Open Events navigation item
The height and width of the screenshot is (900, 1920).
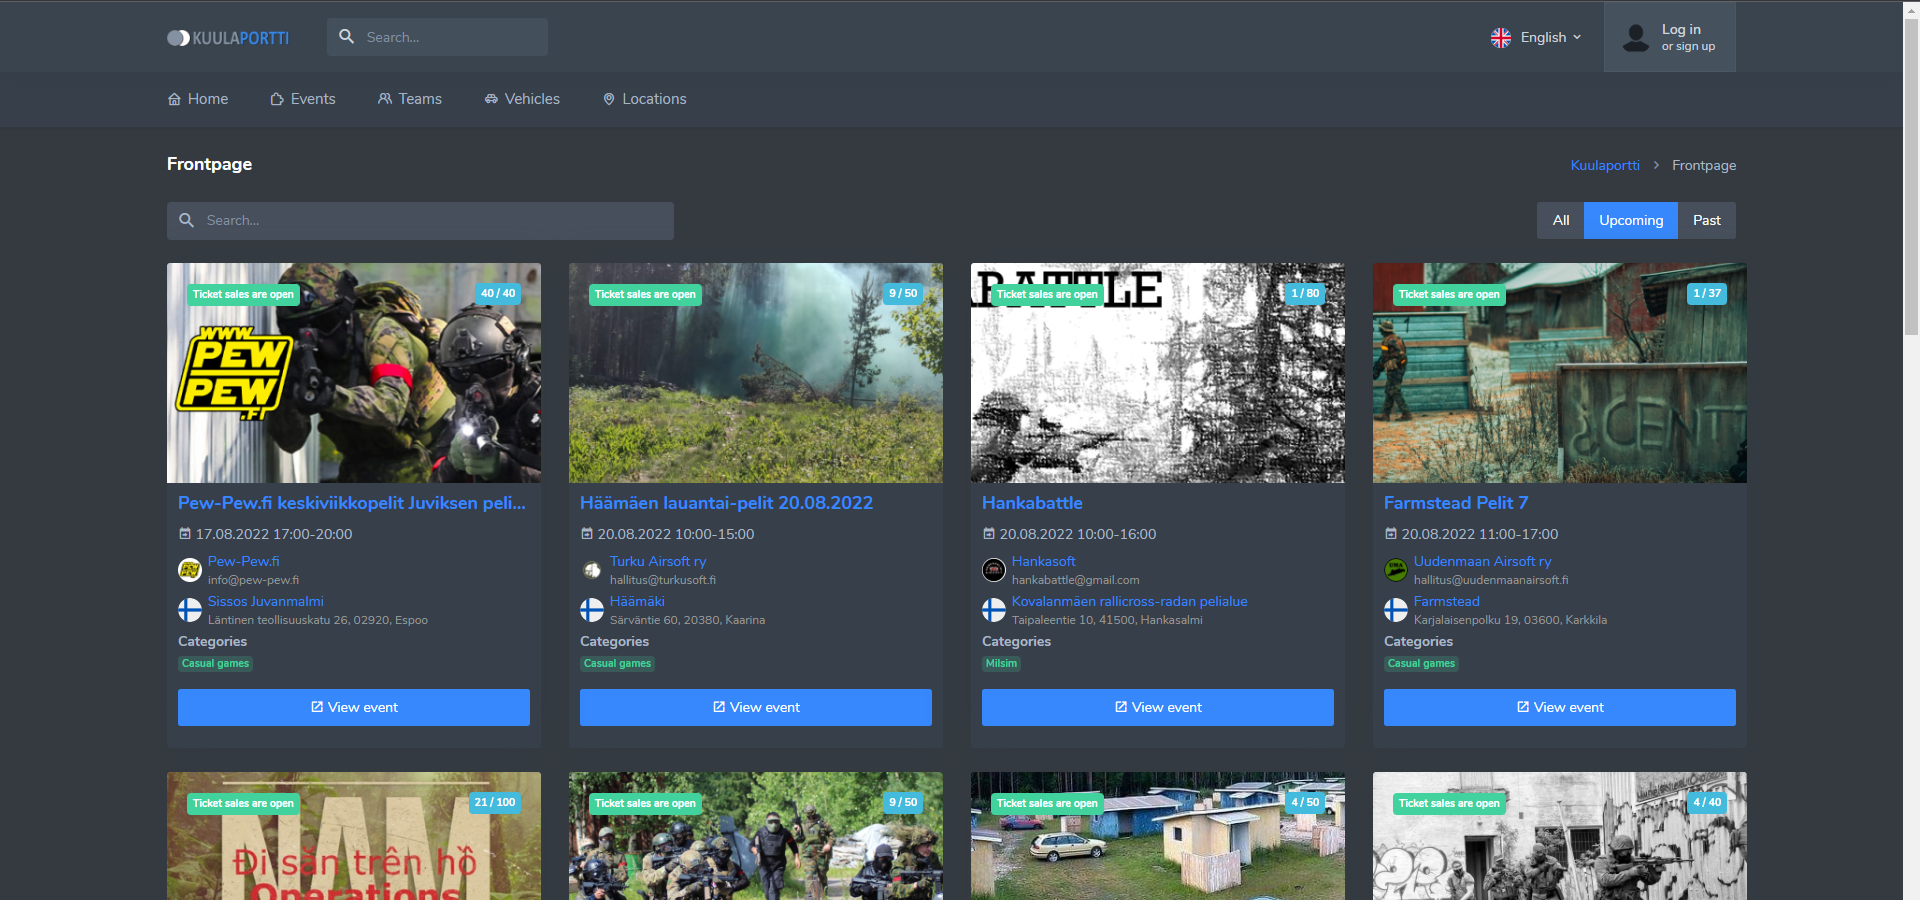[303, 99]
